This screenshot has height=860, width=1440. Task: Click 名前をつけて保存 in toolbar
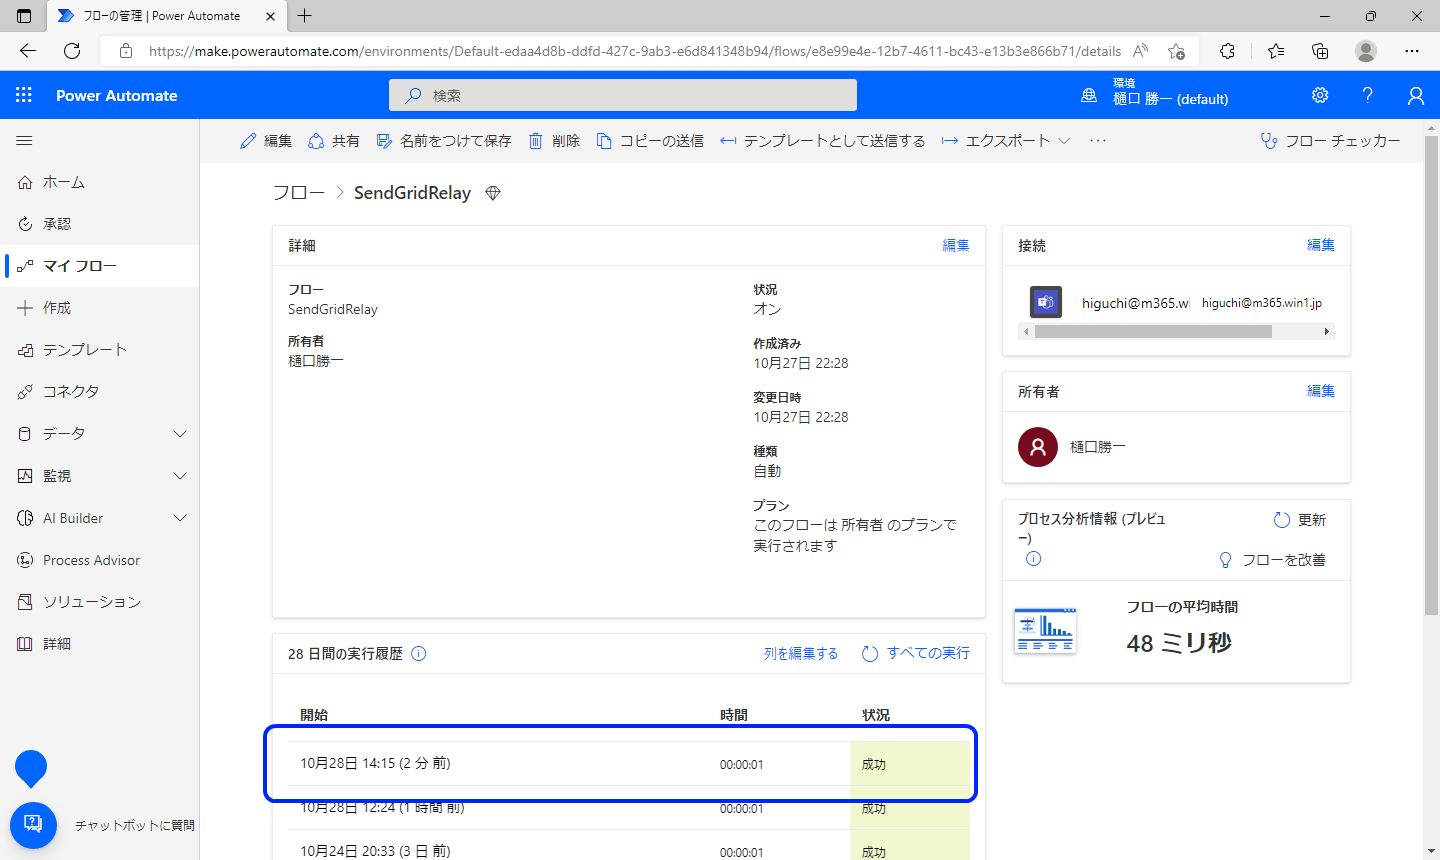444,141
